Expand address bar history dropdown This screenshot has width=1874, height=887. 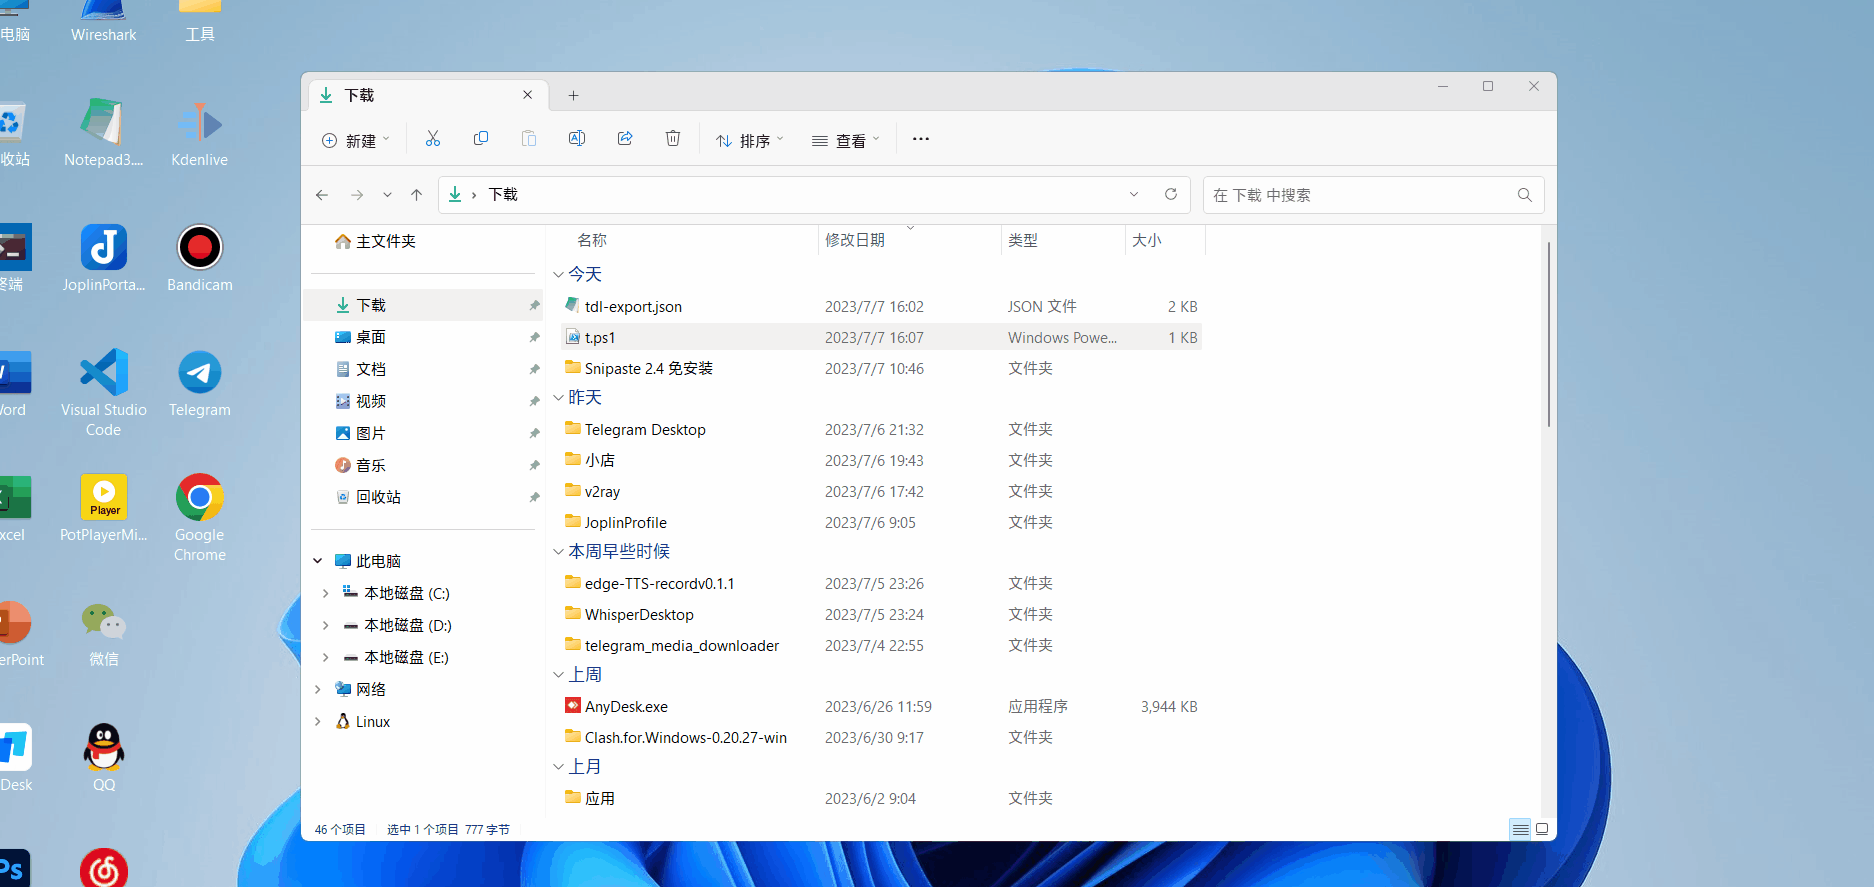tap(1134, 194)
